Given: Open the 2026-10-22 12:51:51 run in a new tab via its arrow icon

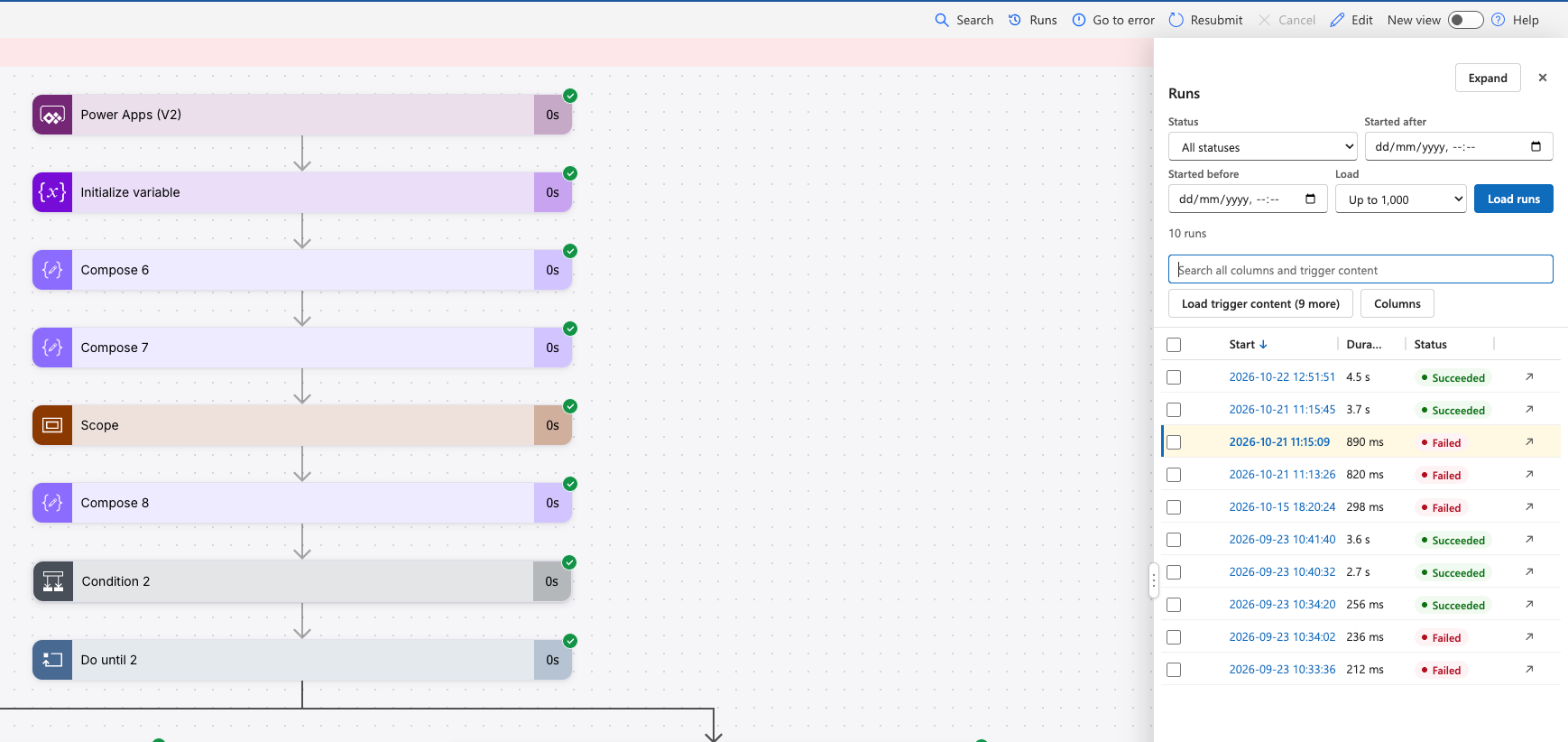Looking at the screenshot, I should (1529, 377).
